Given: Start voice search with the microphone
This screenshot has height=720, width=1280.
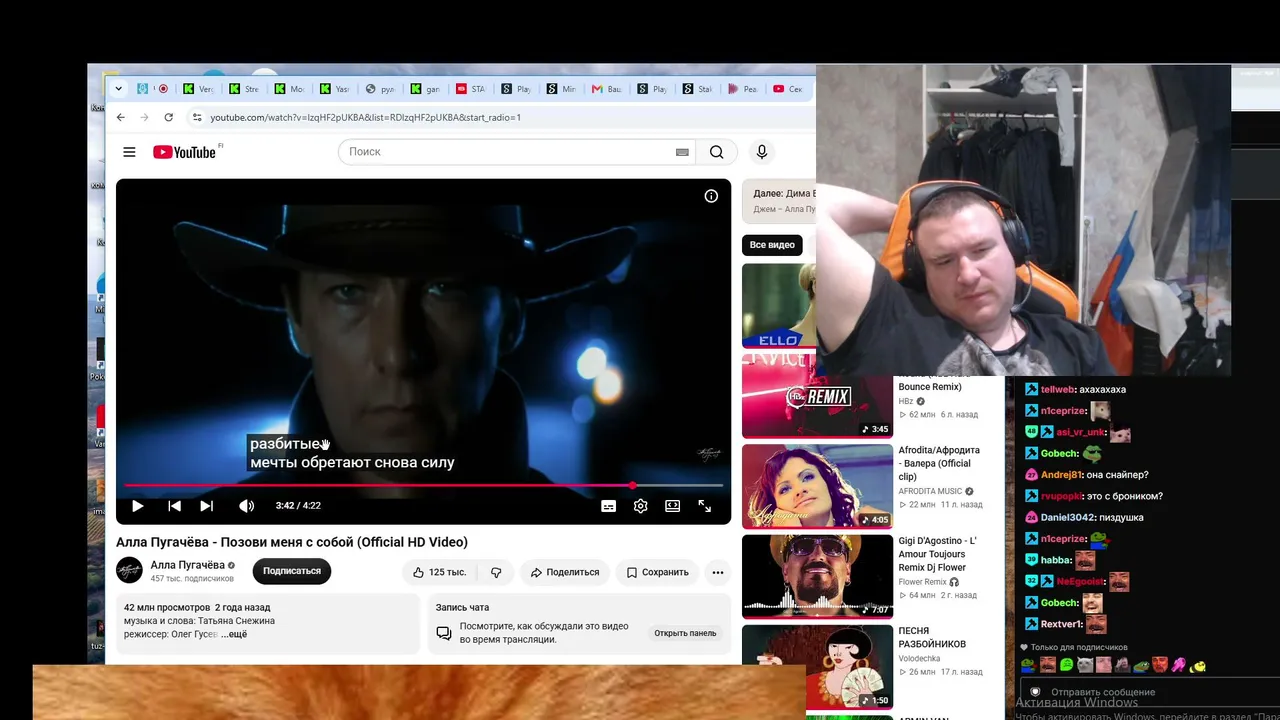Looking at the screenshot, I should tap(762, 152).
